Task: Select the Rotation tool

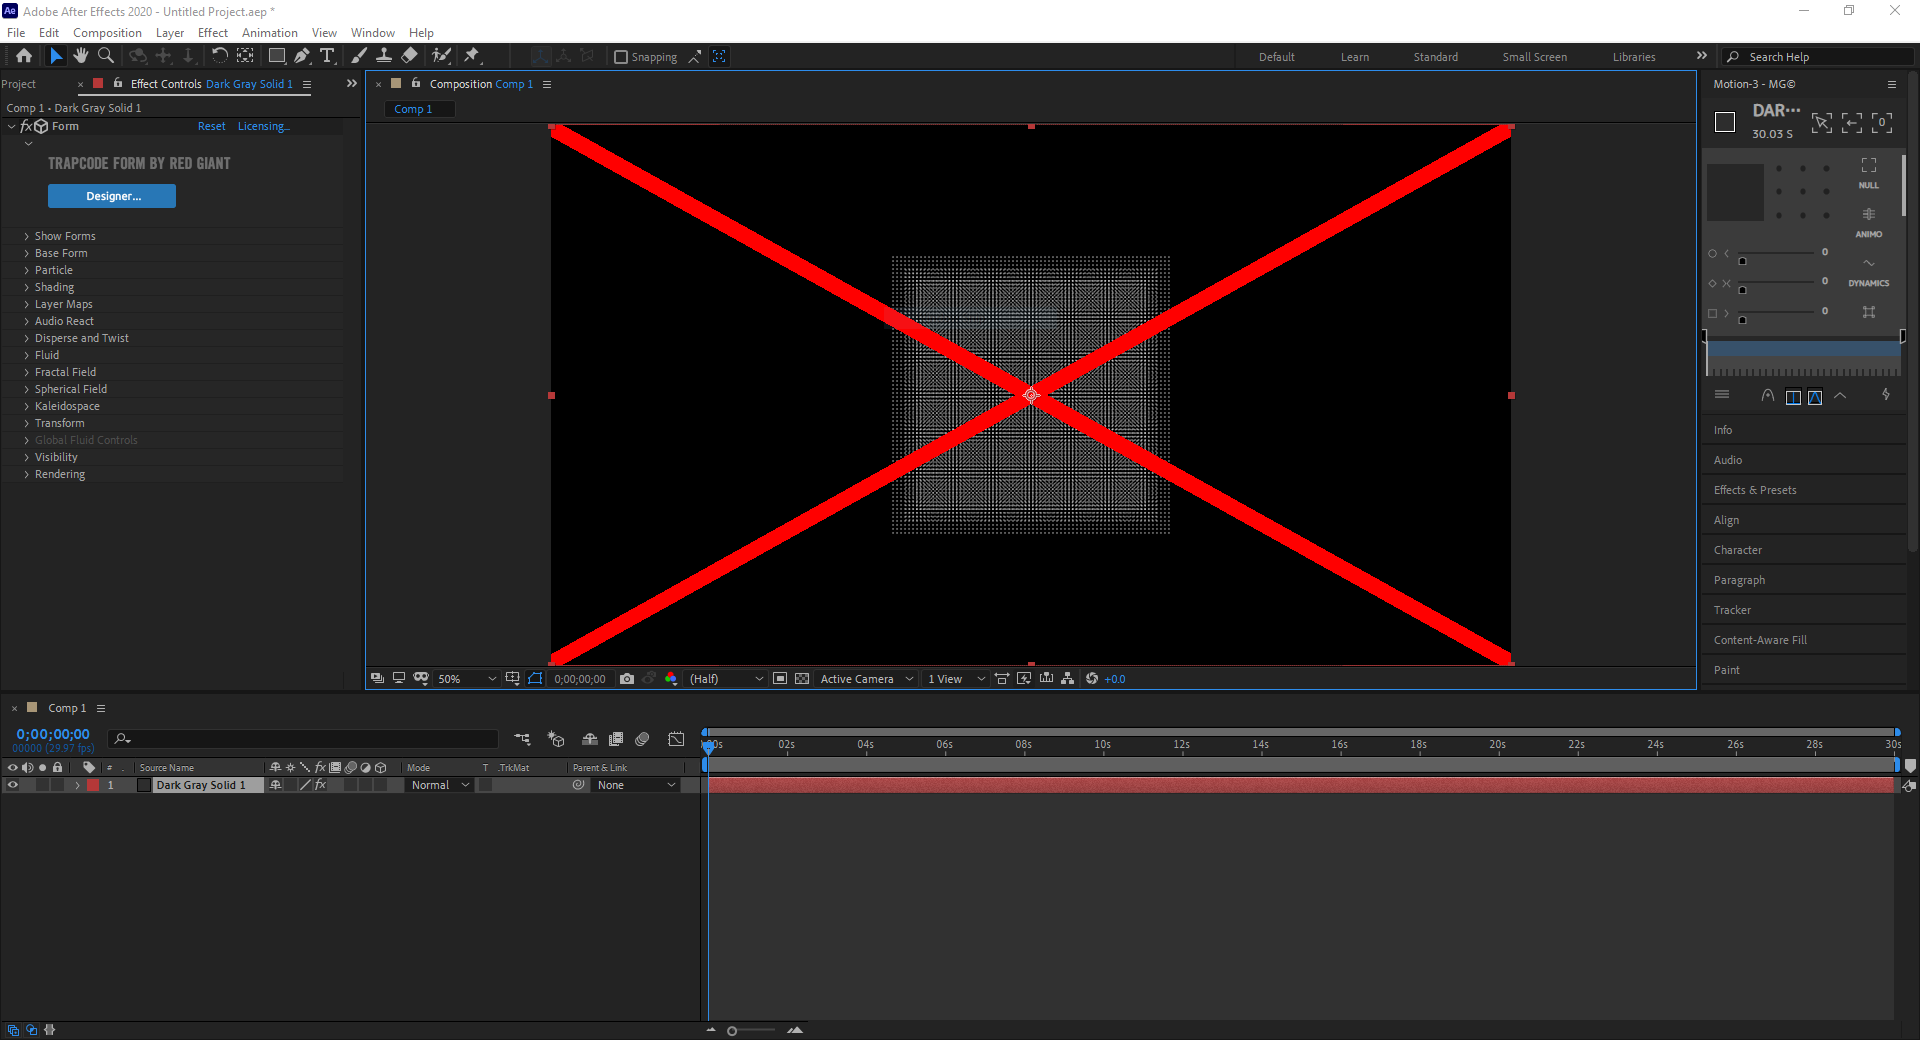Action: pos(219,56)
